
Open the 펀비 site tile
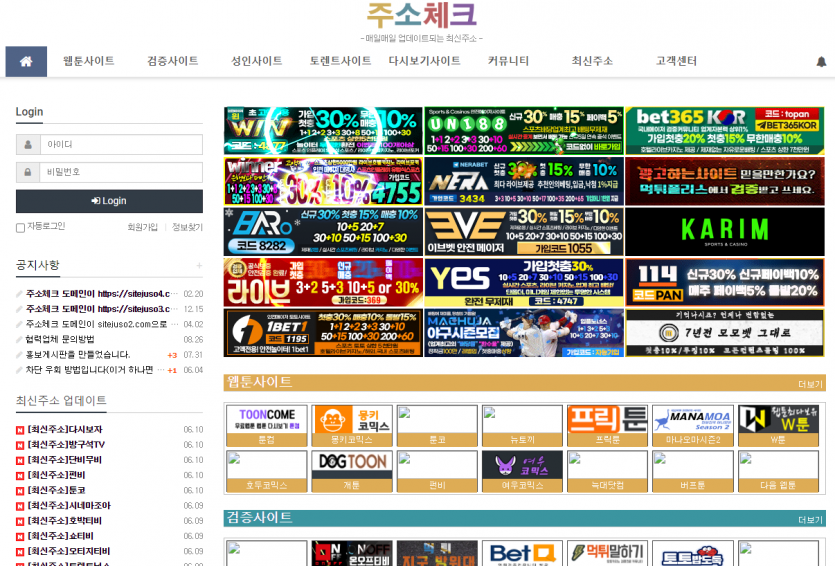437,471
